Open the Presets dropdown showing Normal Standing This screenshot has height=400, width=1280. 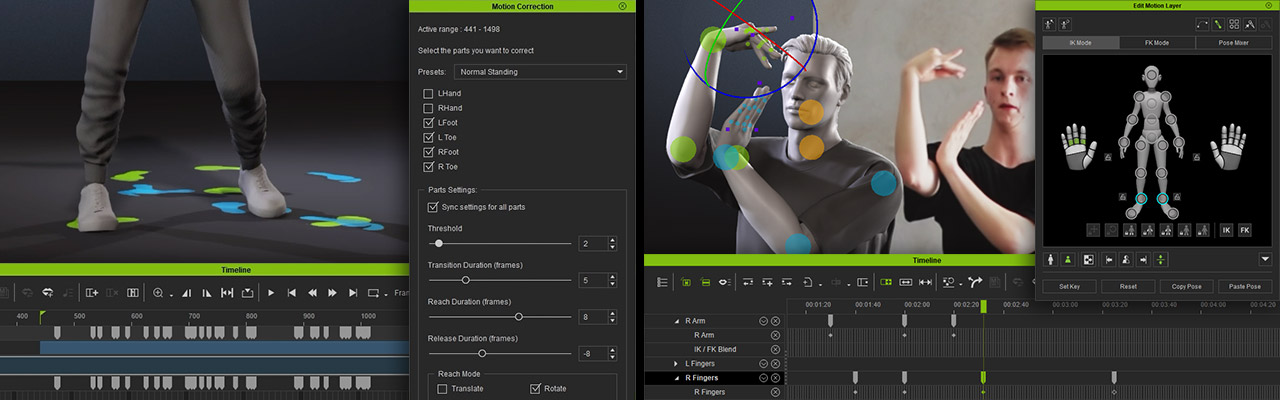click(540, 72)
